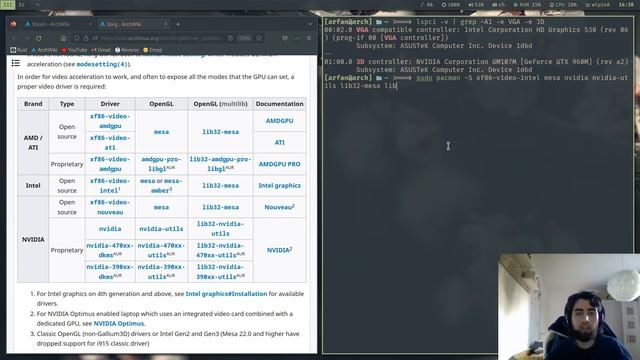
Task: Open a new browser tab
Action: click(178, 24)
